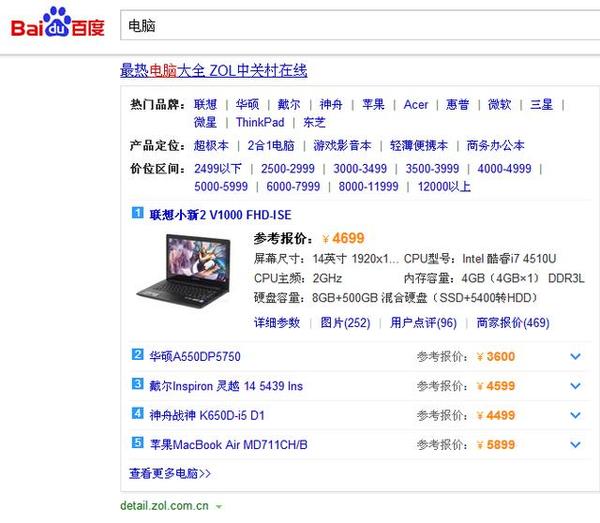Expand the 戴尔Inspiron 灵越 14 row chevron
Viewport: 600px width, 523px height.
coord(575,386)
